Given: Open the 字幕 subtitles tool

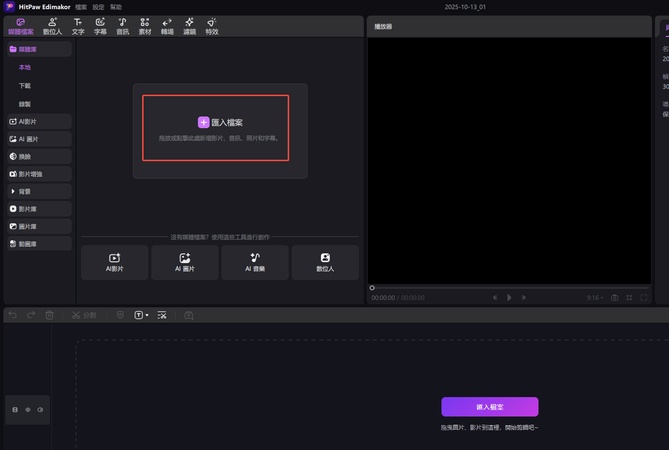Looking at the screenshot, I should tap(100, 26).
